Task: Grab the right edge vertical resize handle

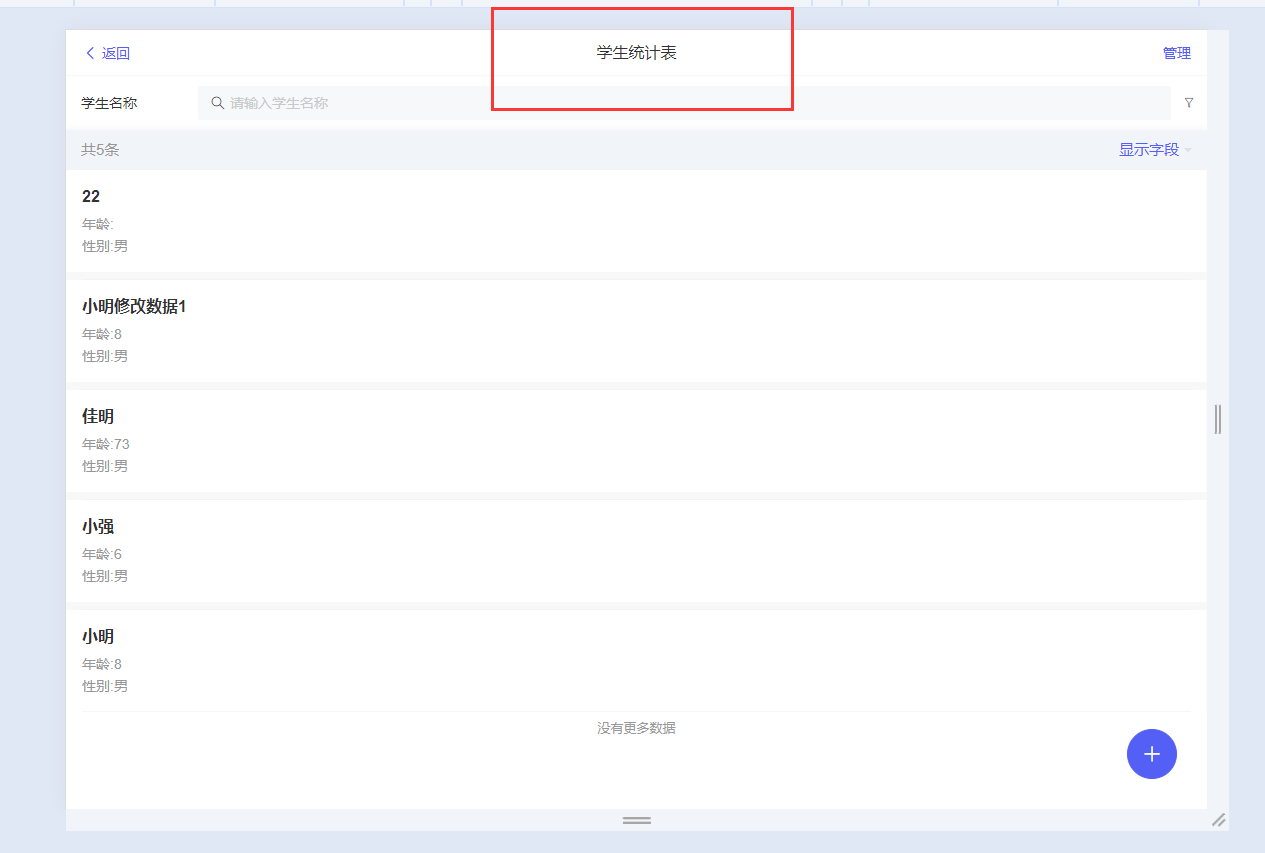Action: 1217,419
